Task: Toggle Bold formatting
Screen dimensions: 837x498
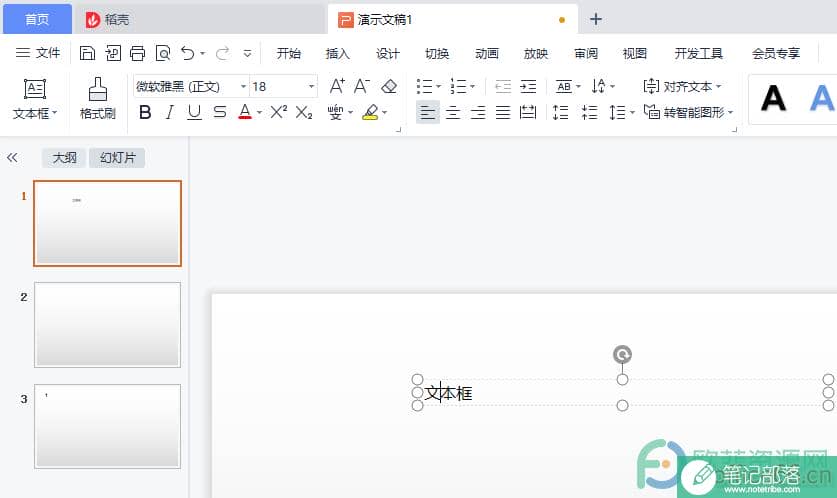Action: (x=145, y=112)
